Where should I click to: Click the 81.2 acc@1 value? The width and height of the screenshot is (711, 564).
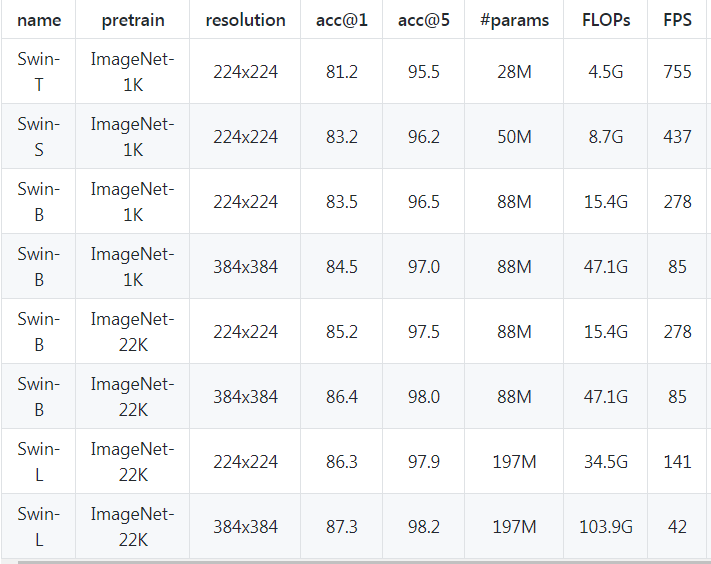[x=341, y=72]
